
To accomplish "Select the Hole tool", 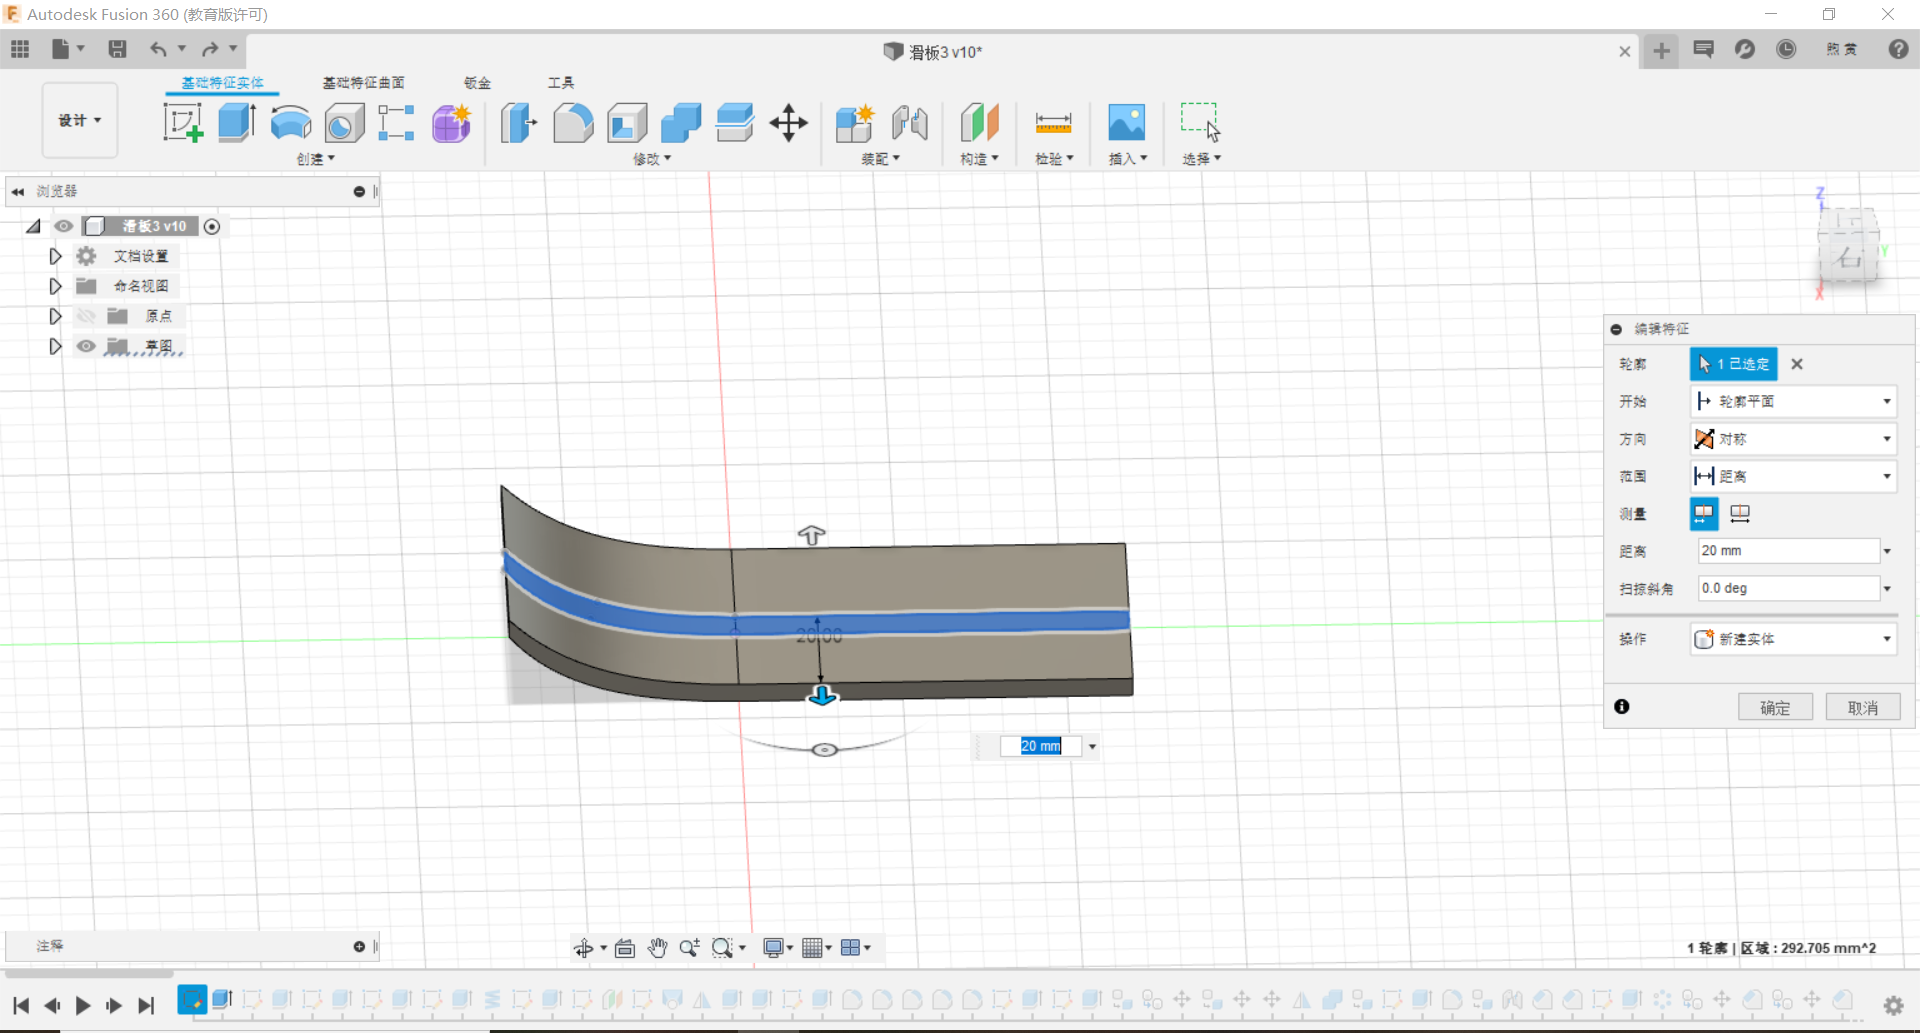I will click(x=344, y=122).
